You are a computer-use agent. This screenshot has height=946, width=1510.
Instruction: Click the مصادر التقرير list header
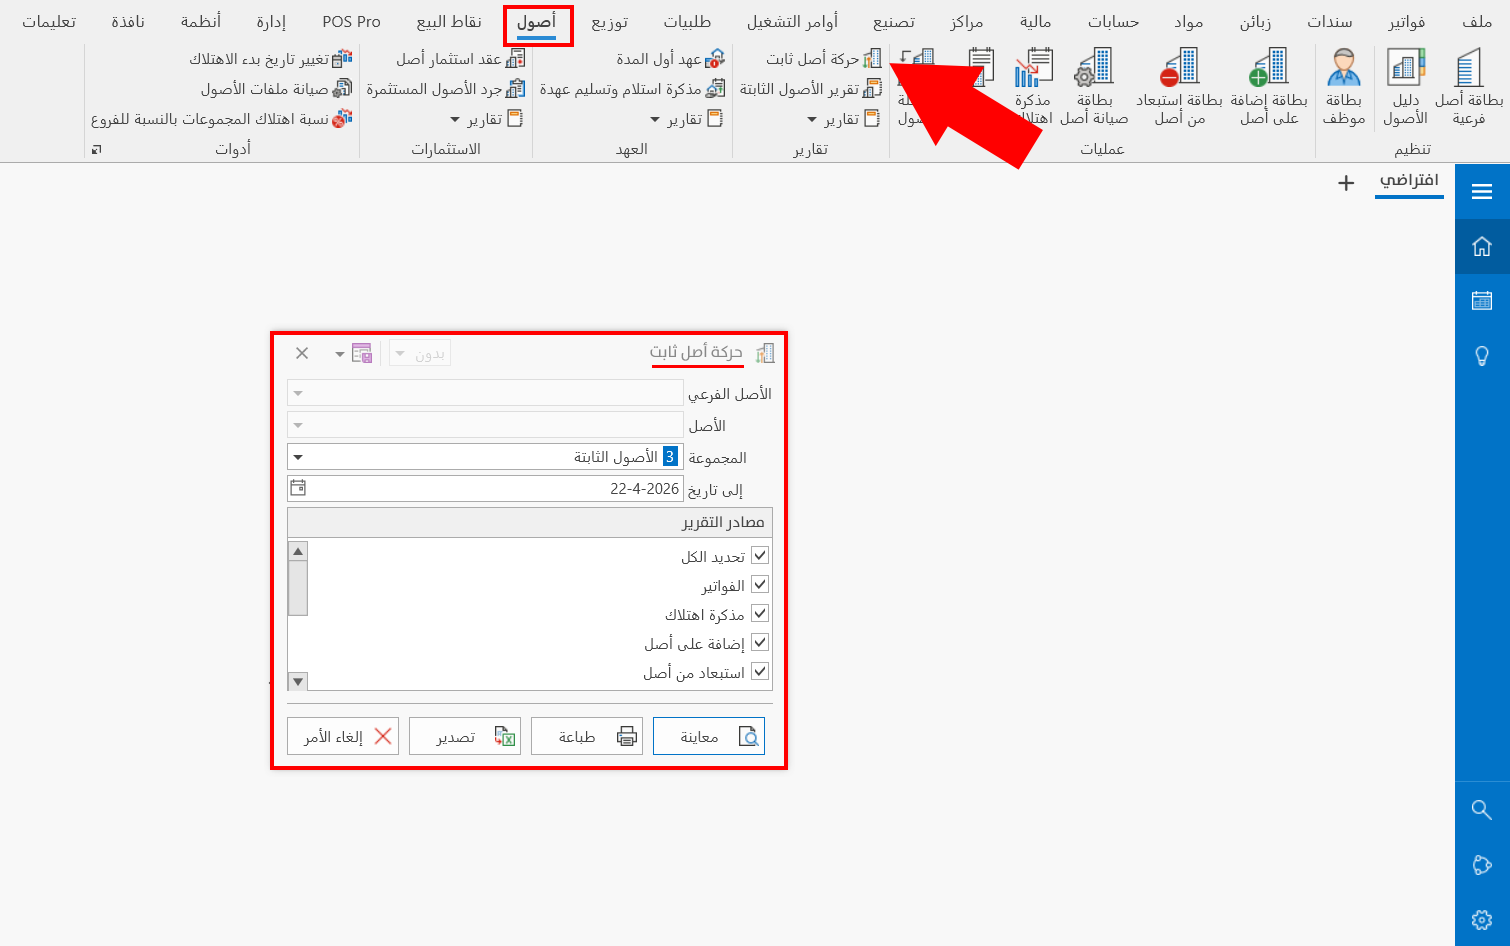[x=530, y=522]
